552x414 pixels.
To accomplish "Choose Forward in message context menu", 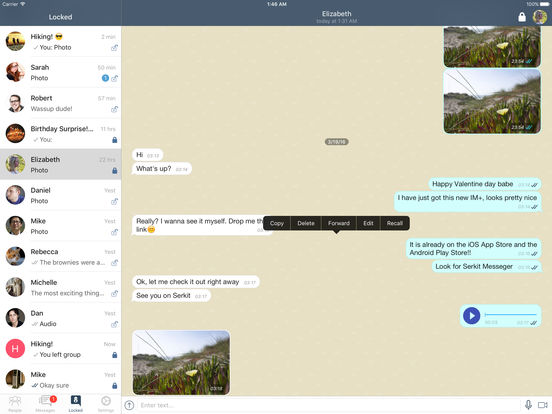I will (x=339, y=223).
